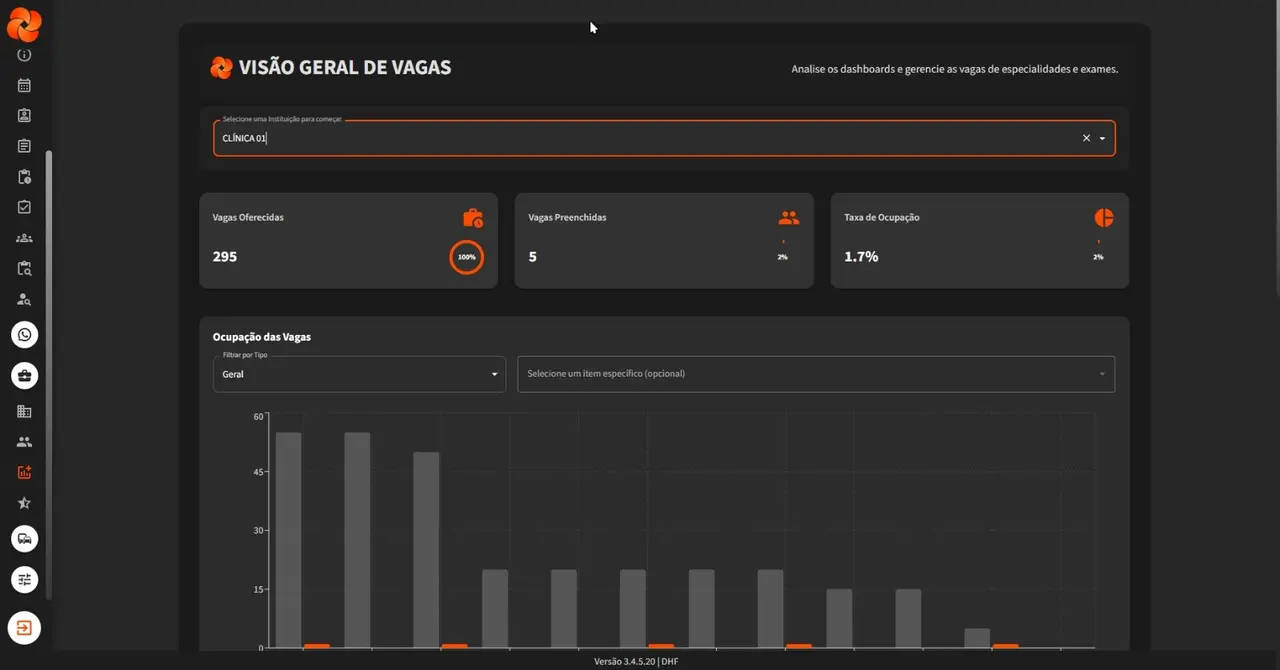This screenshot has height=670, width=1280.
Task: Open the building icon in the sidebar
Action: [24, 411]
